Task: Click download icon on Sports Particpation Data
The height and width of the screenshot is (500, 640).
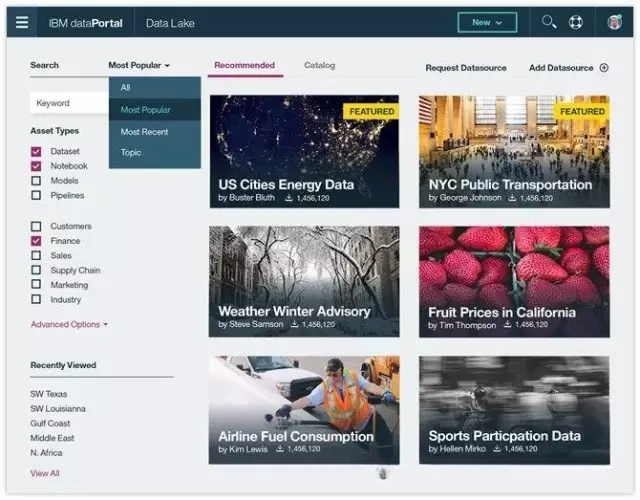Action: [497, 449]
